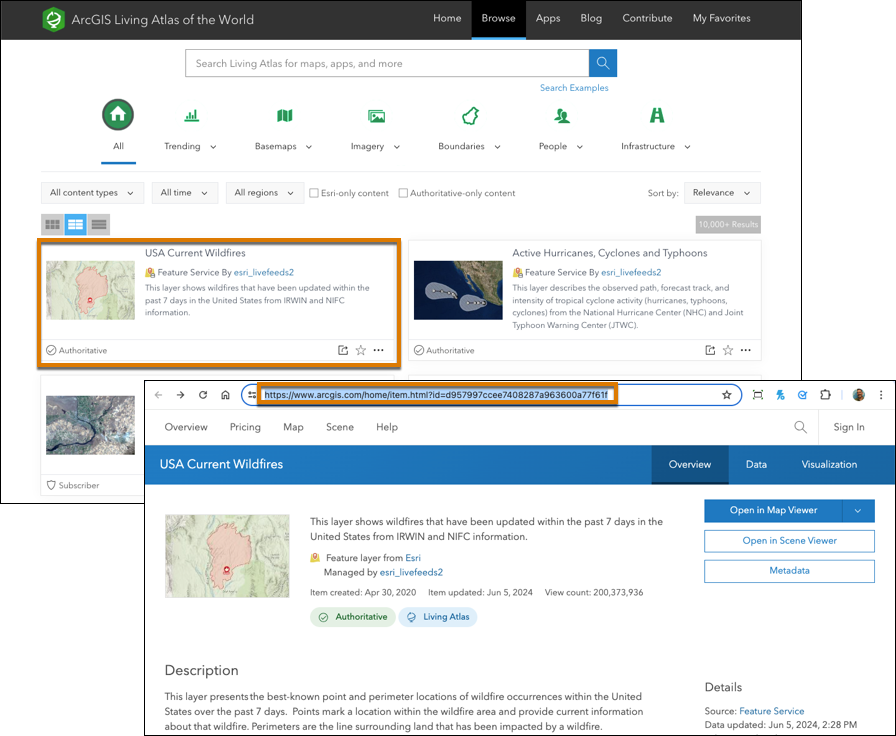Select the People category icon
The height and width of the screenshot is (736, 896).
point(562,116)
